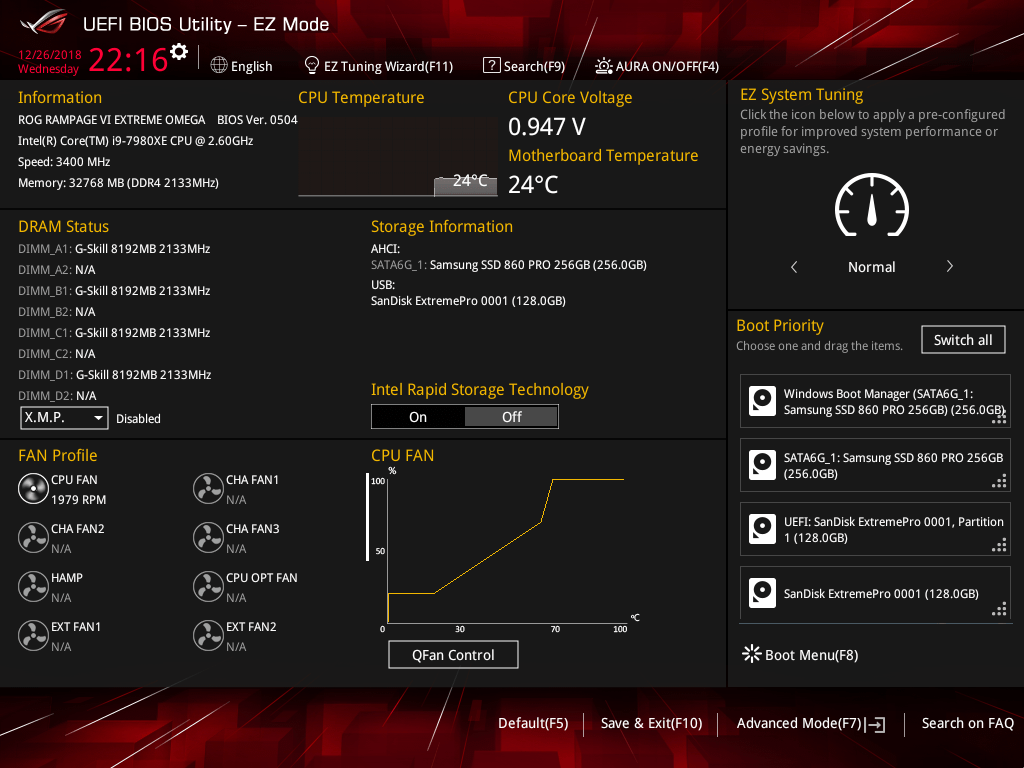Click the AURA light icon
Viewport: 1024px width, 768px height.
(603, 66)
